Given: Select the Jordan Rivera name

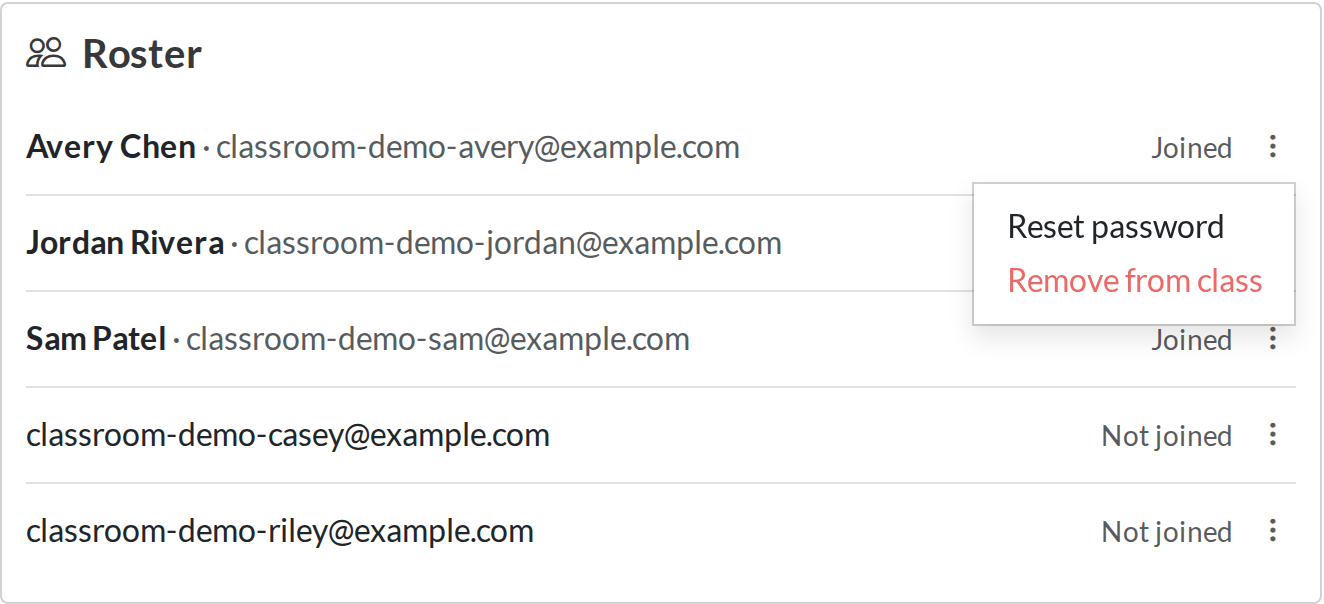Looking at the screenshot, I should coord(125,243).
